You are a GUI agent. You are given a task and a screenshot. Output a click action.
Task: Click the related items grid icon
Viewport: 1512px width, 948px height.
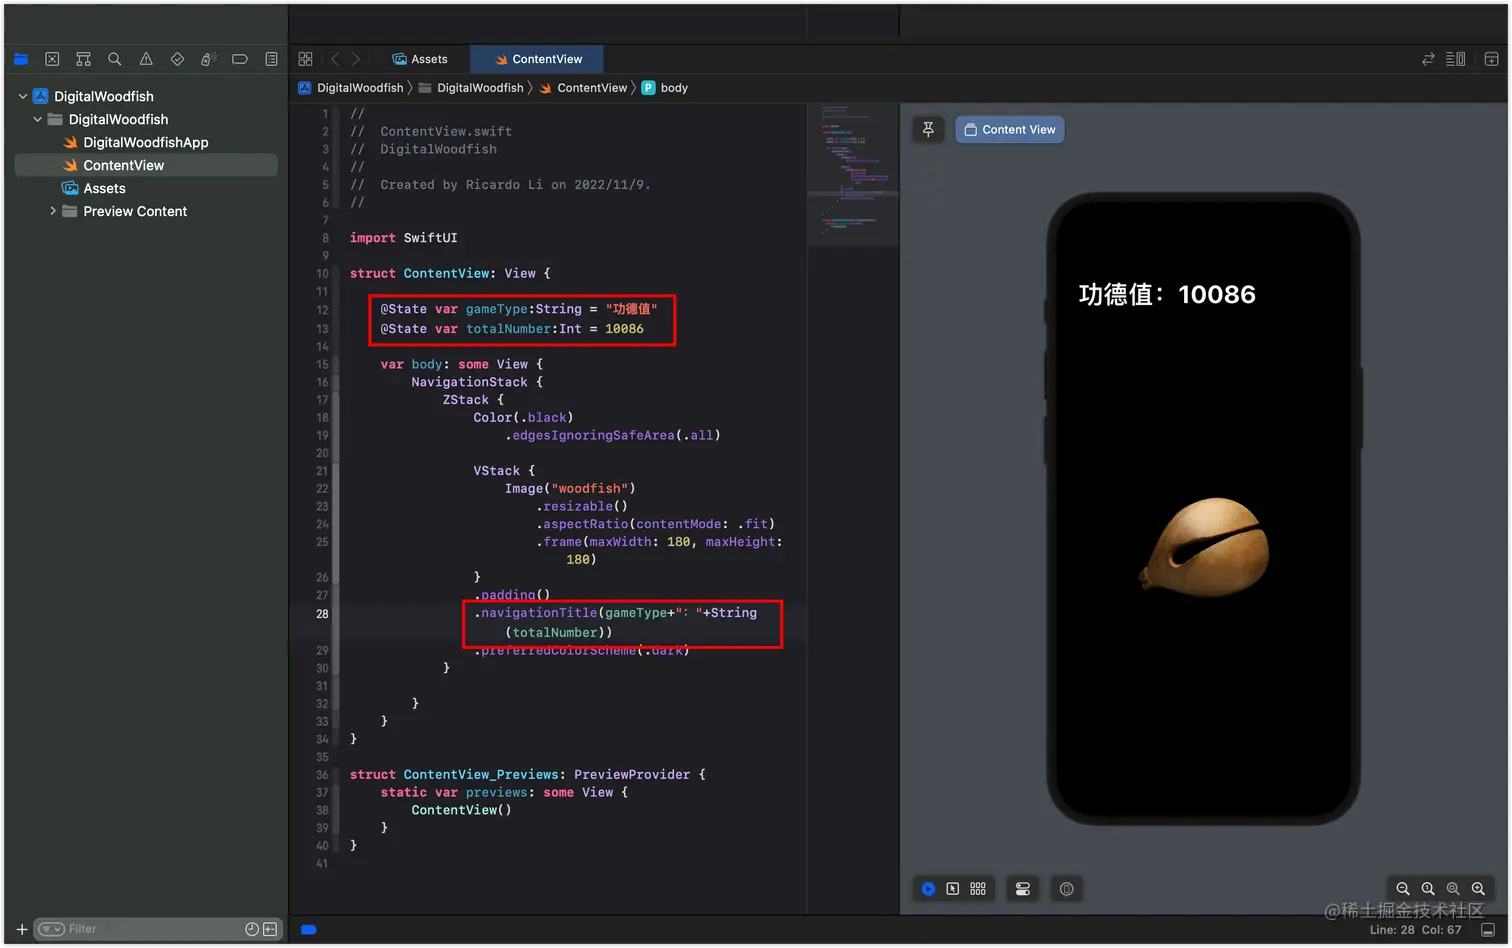pos(306,59)
